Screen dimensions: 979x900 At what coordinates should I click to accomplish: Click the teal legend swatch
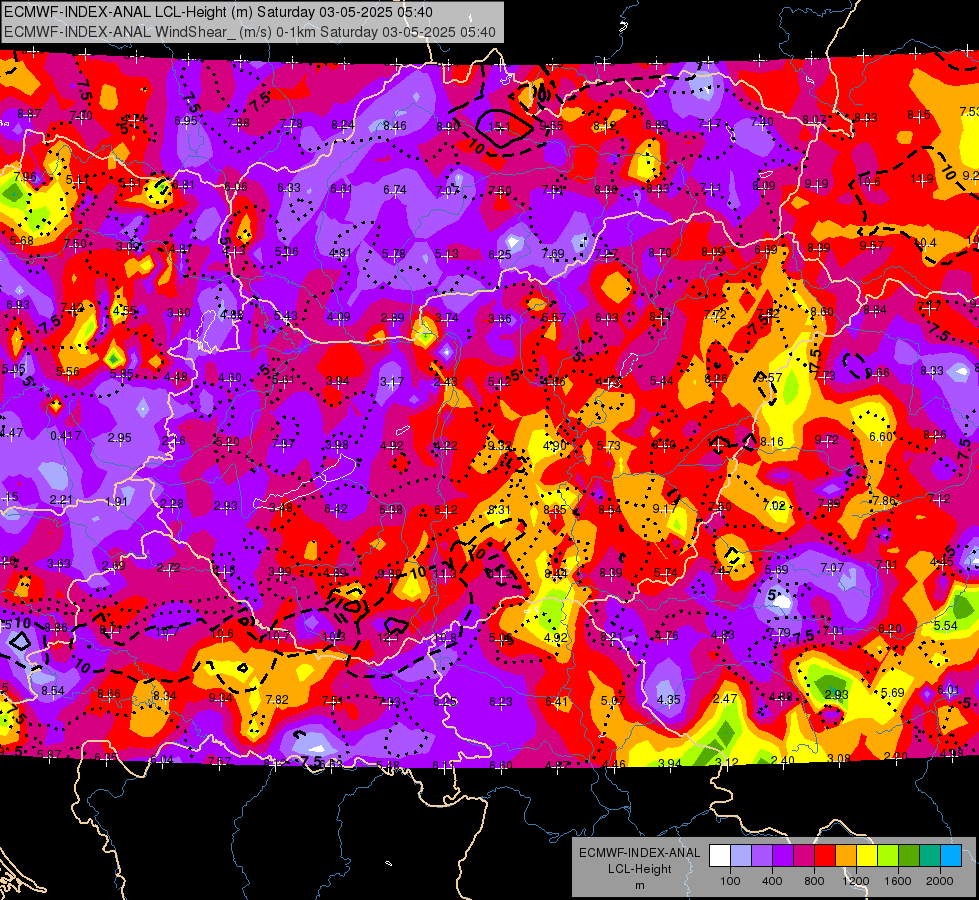(930, 856)
